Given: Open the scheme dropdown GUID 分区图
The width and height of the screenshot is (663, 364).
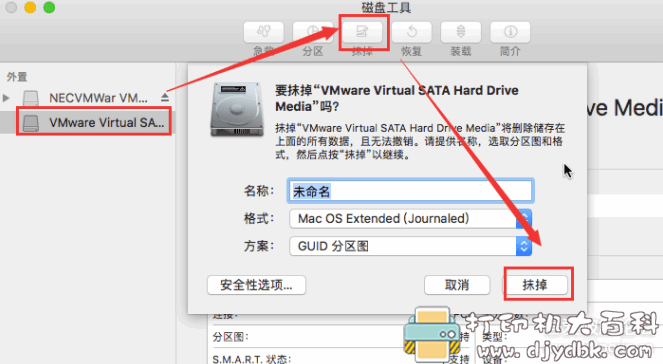Looking at the screenshot, I should [410, 246].
